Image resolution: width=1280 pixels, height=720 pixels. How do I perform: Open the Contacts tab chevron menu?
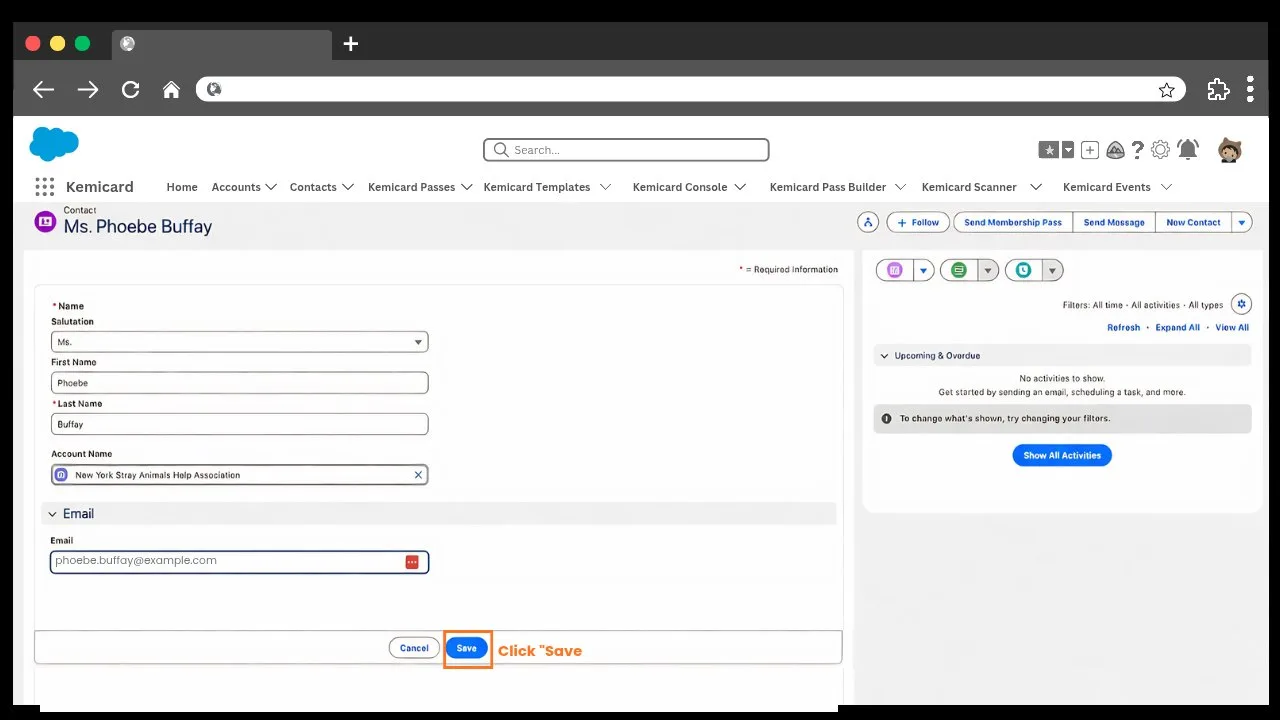[x=348, y=187]
